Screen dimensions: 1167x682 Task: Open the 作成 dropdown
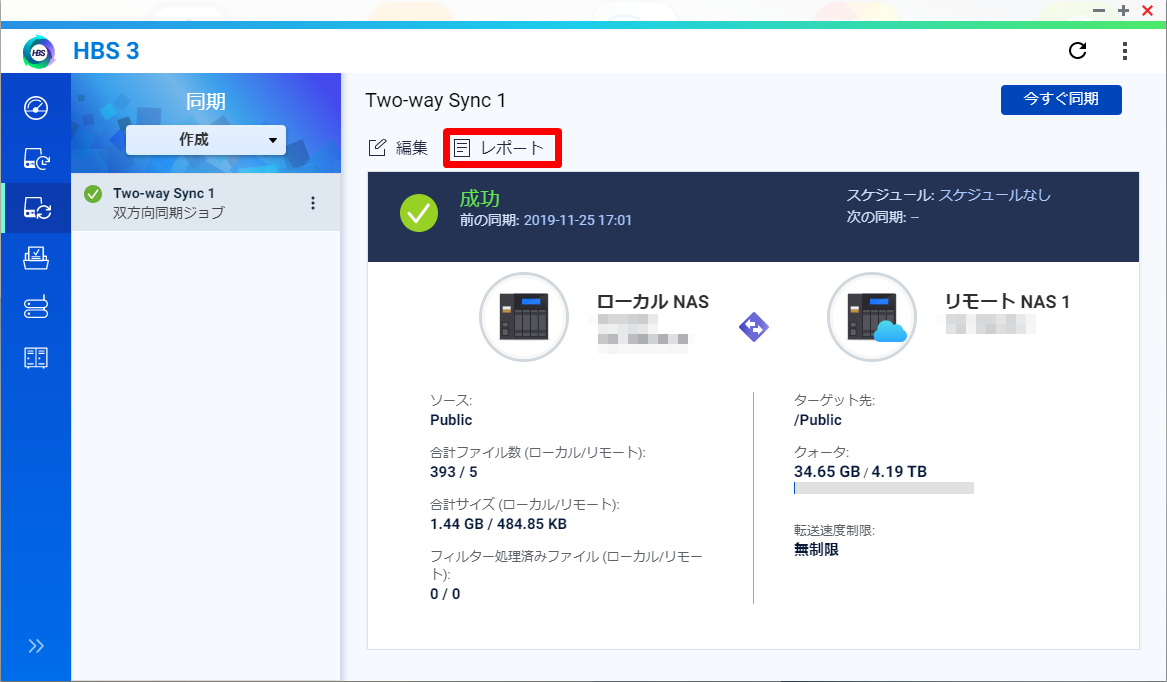click(205, 140)
